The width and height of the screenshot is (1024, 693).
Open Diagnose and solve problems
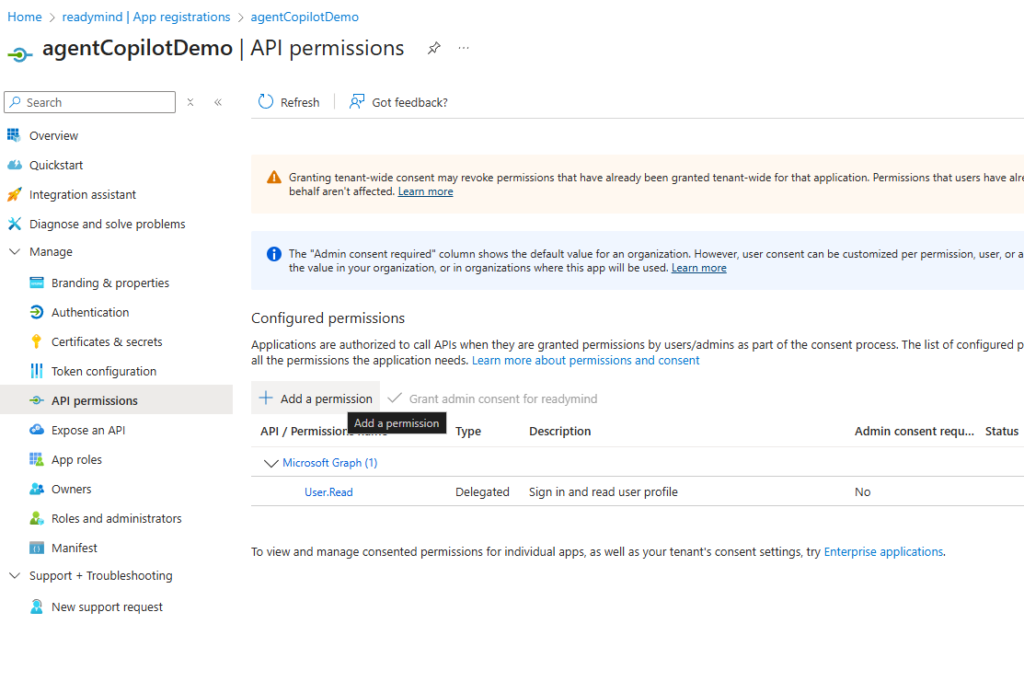[x=107, y=224]
